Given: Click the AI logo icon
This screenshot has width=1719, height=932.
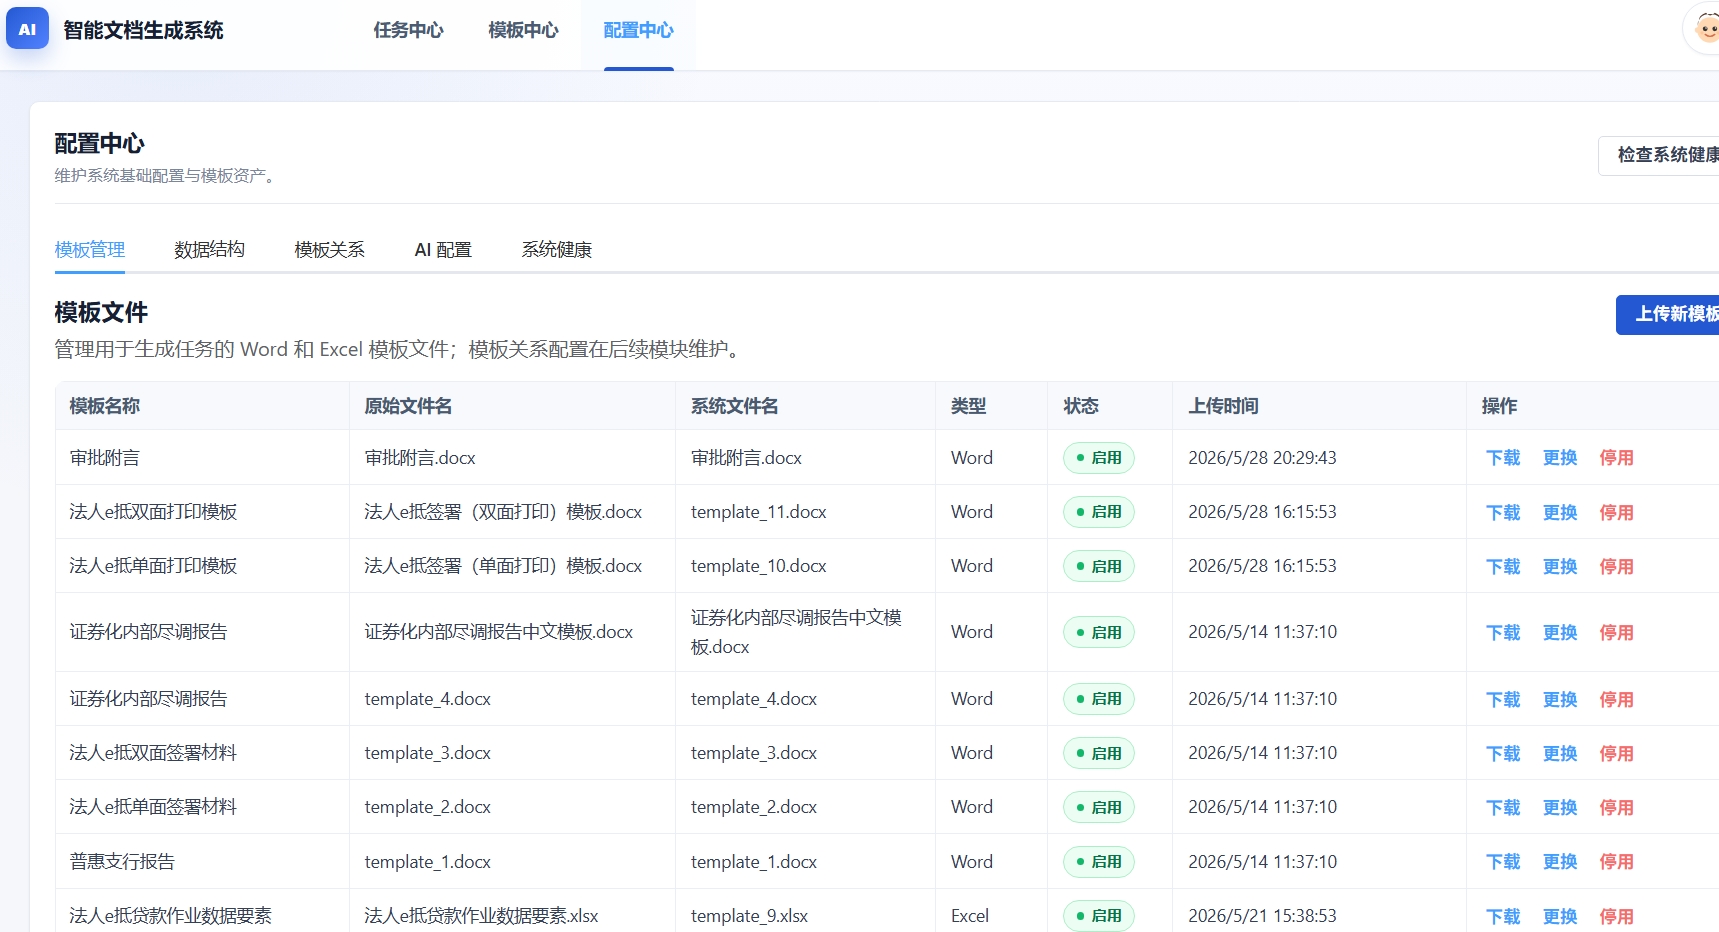Looking at the screenshot, I should 27,29.
